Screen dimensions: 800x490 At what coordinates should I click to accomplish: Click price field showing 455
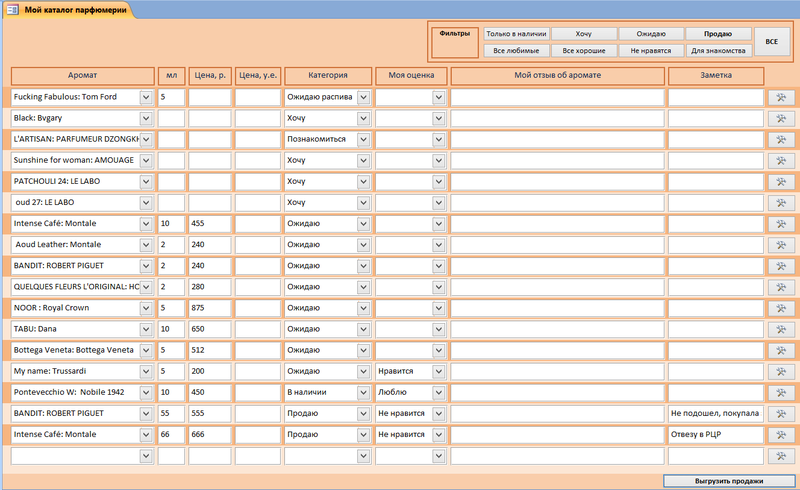[x=210, y=224]
